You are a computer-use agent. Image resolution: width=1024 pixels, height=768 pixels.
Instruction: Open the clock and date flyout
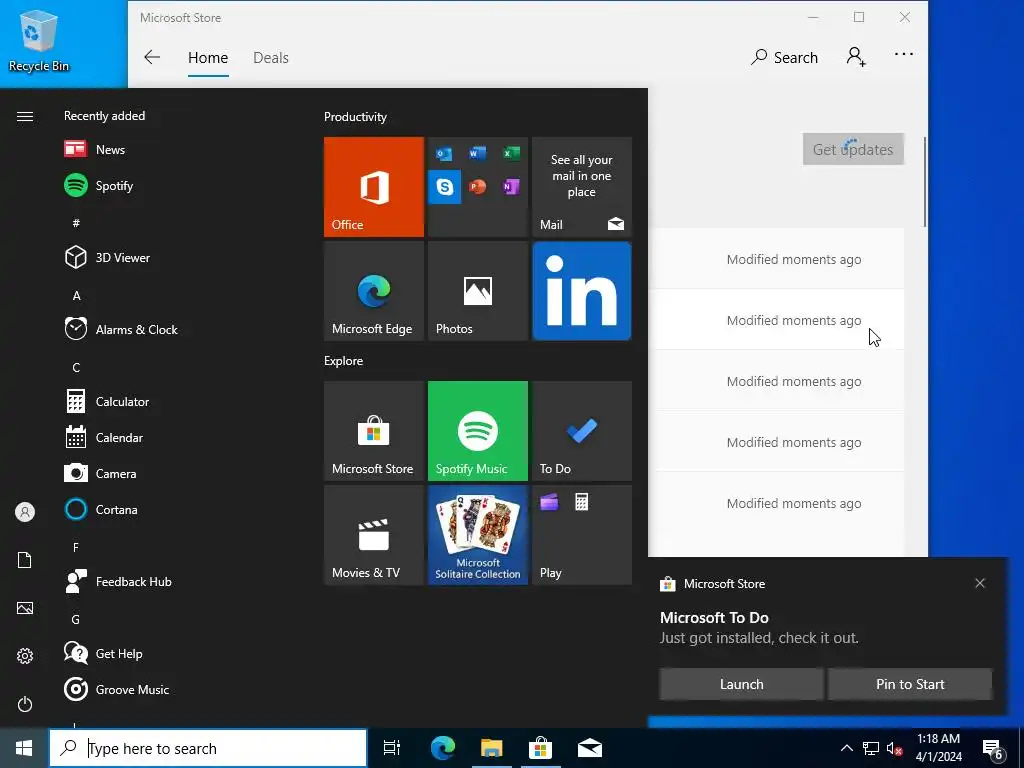tap(938, 748)
